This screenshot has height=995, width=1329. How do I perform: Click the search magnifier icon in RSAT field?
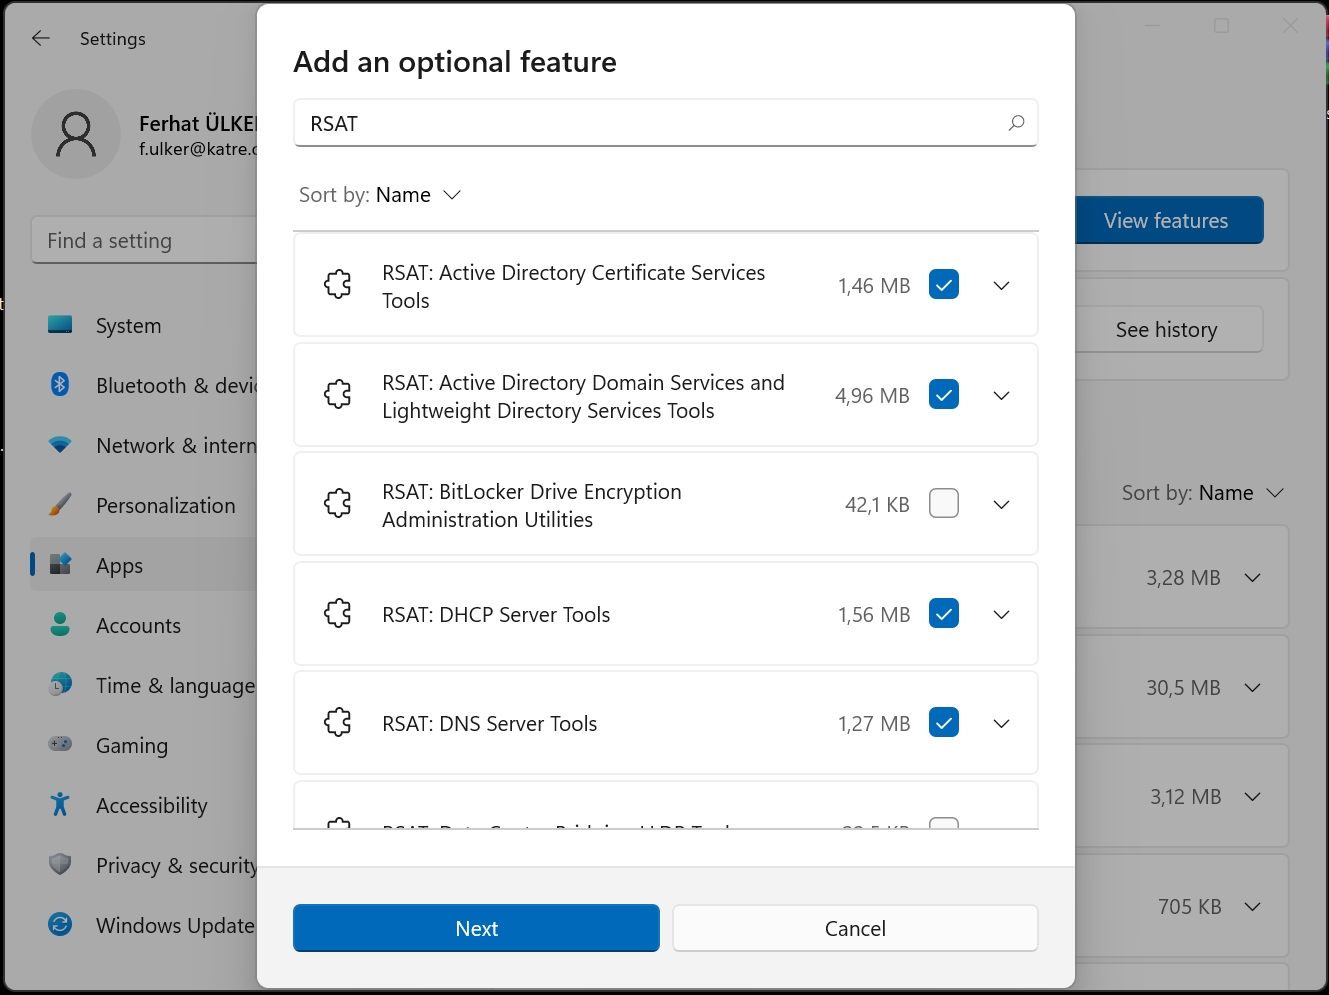pyautogui.click(x=1016, y=123)
